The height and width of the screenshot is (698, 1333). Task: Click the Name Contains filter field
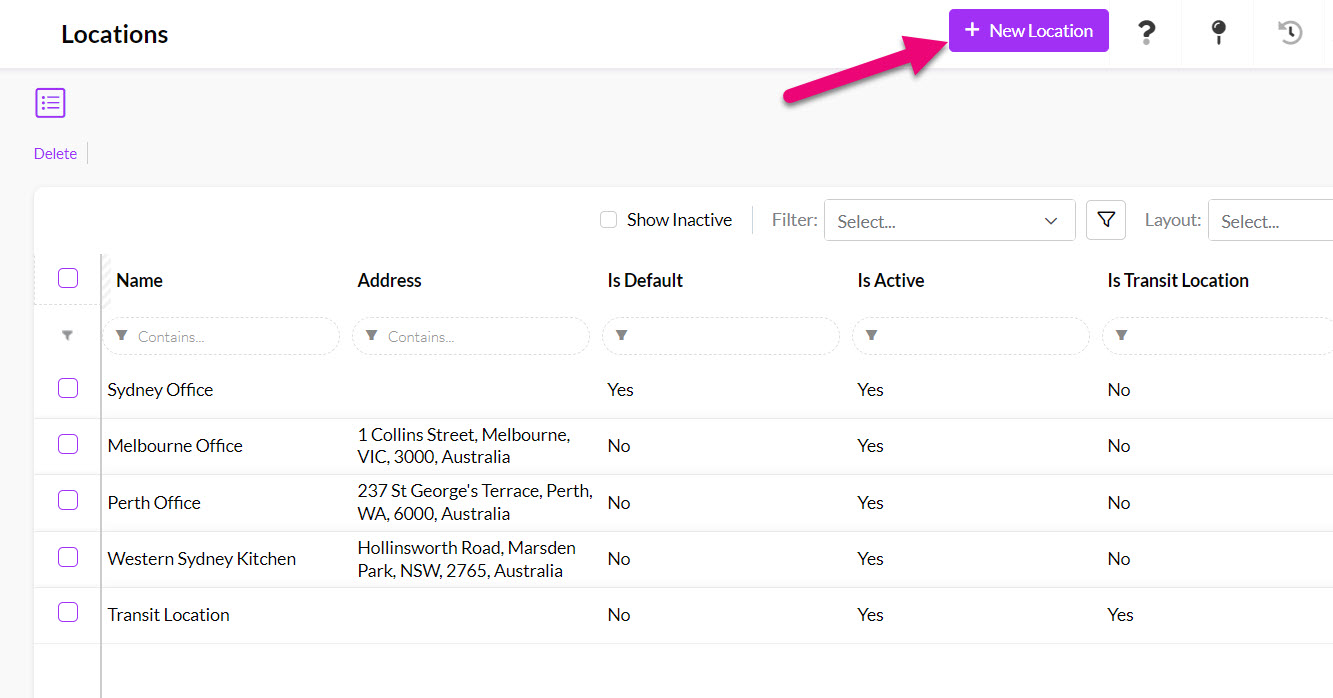point(221,337)
